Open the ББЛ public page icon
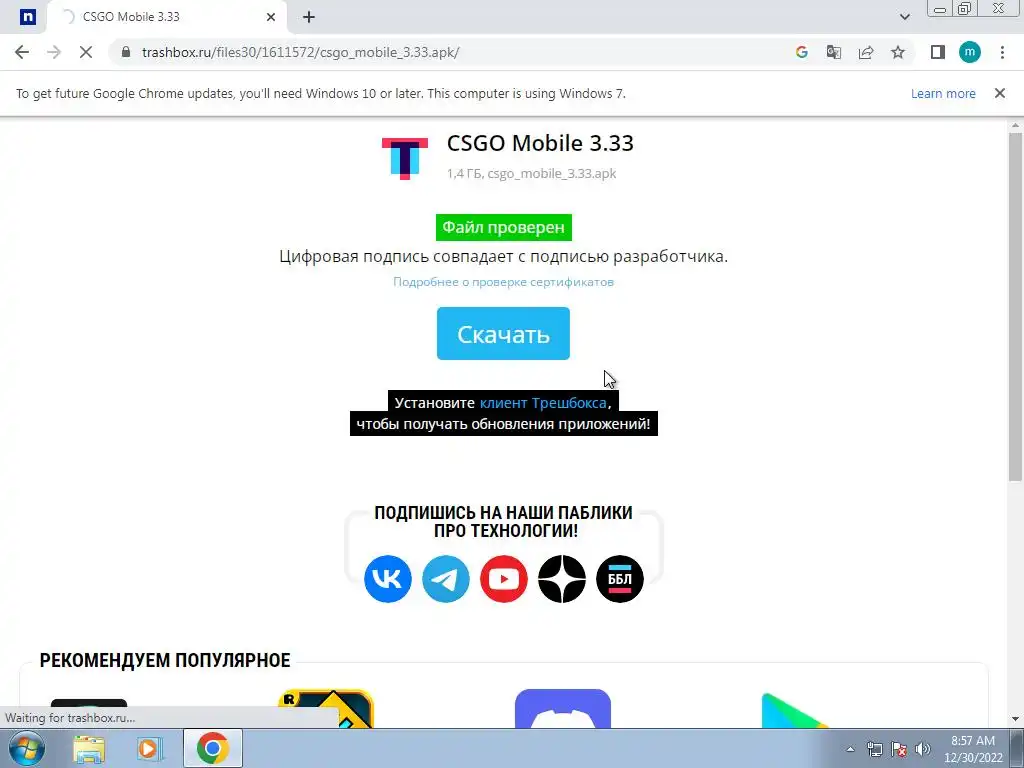This screenshot has height=768, width=1024. click(620, 579)
